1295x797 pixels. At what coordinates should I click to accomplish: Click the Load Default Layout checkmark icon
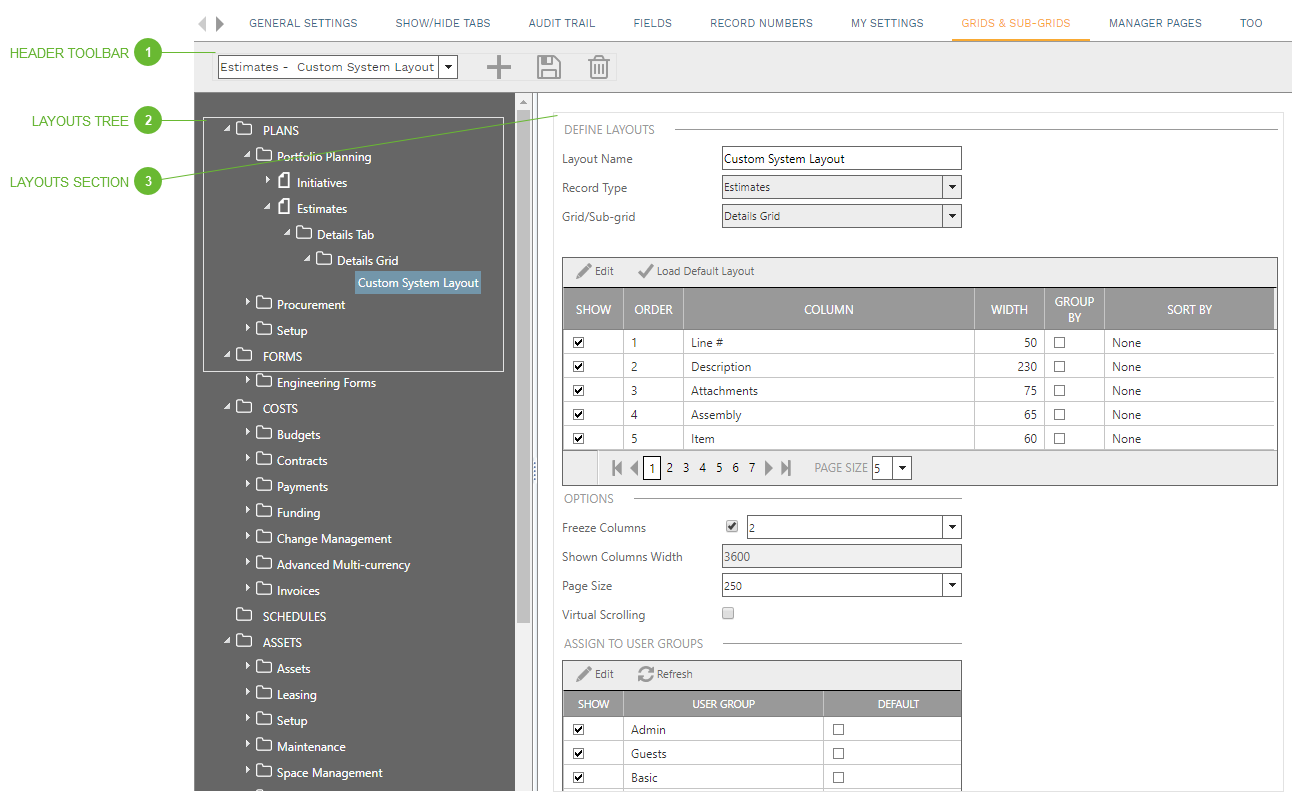(646, 270)
